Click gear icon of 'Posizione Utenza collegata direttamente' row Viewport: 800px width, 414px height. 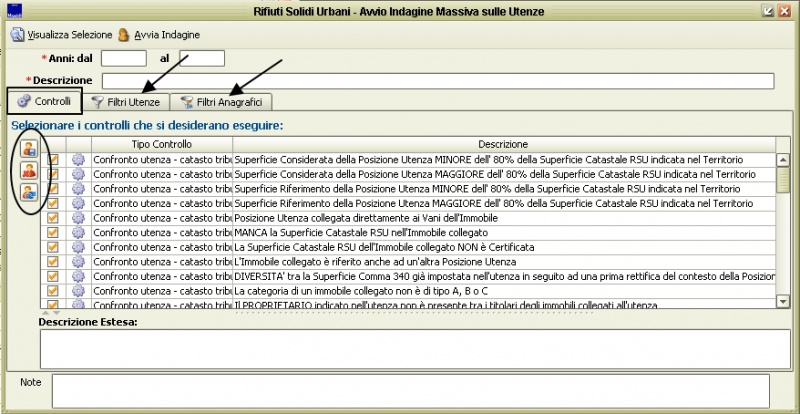(78, 218)
